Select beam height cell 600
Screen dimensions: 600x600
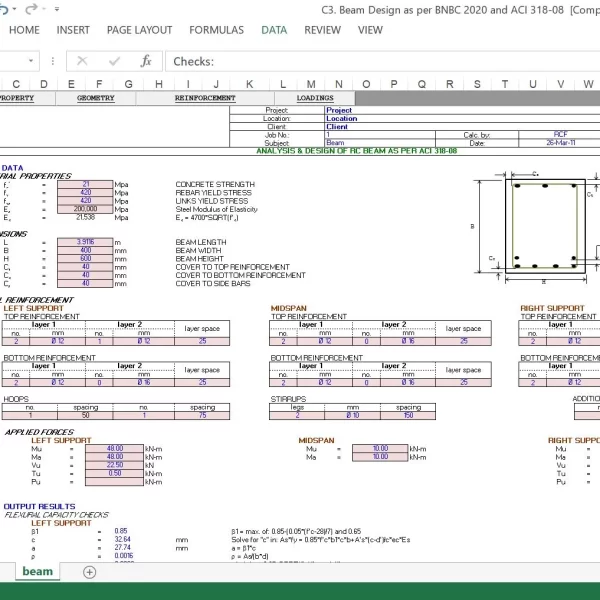coord(85,259)
